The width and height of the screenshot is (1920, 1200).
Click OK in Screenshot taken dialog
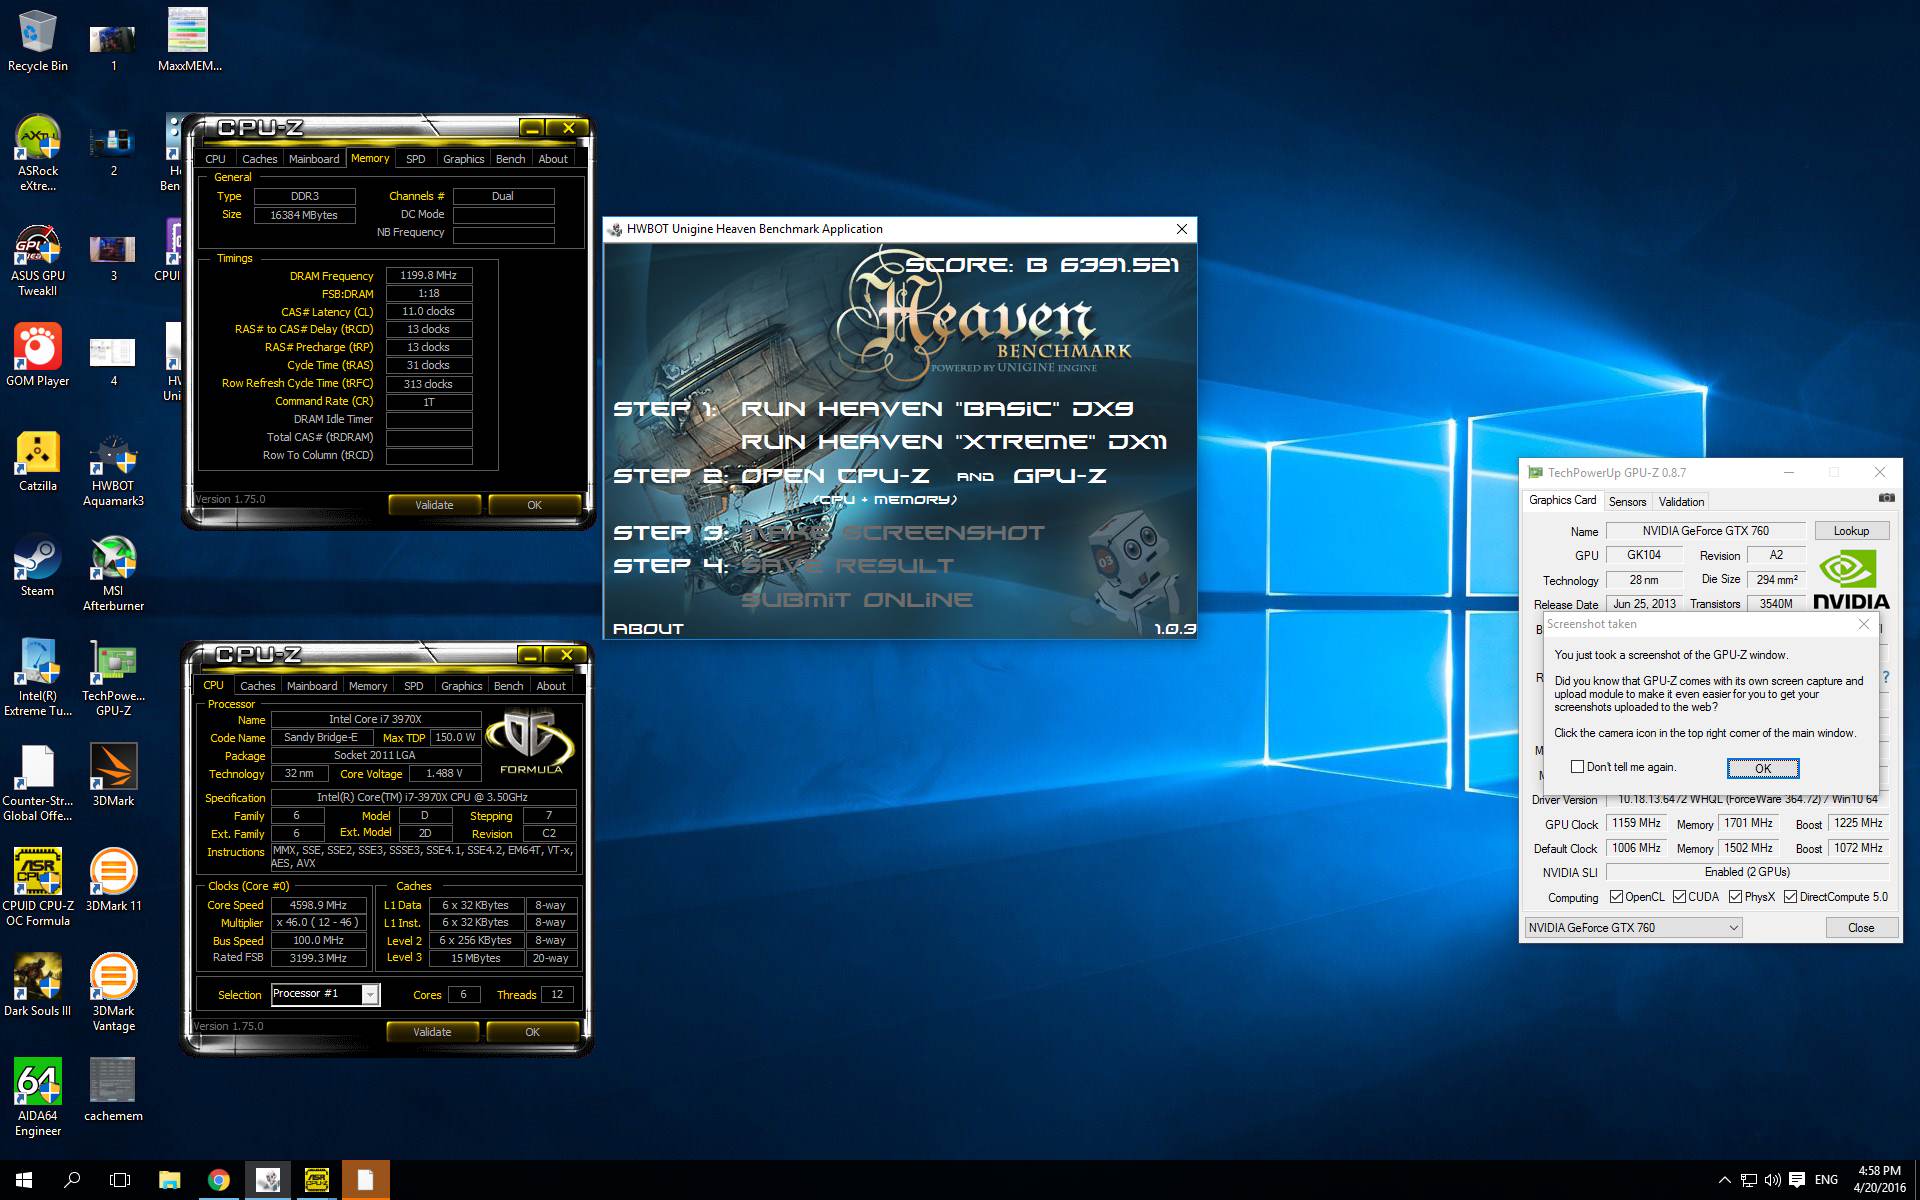(x=1763, y=768)
